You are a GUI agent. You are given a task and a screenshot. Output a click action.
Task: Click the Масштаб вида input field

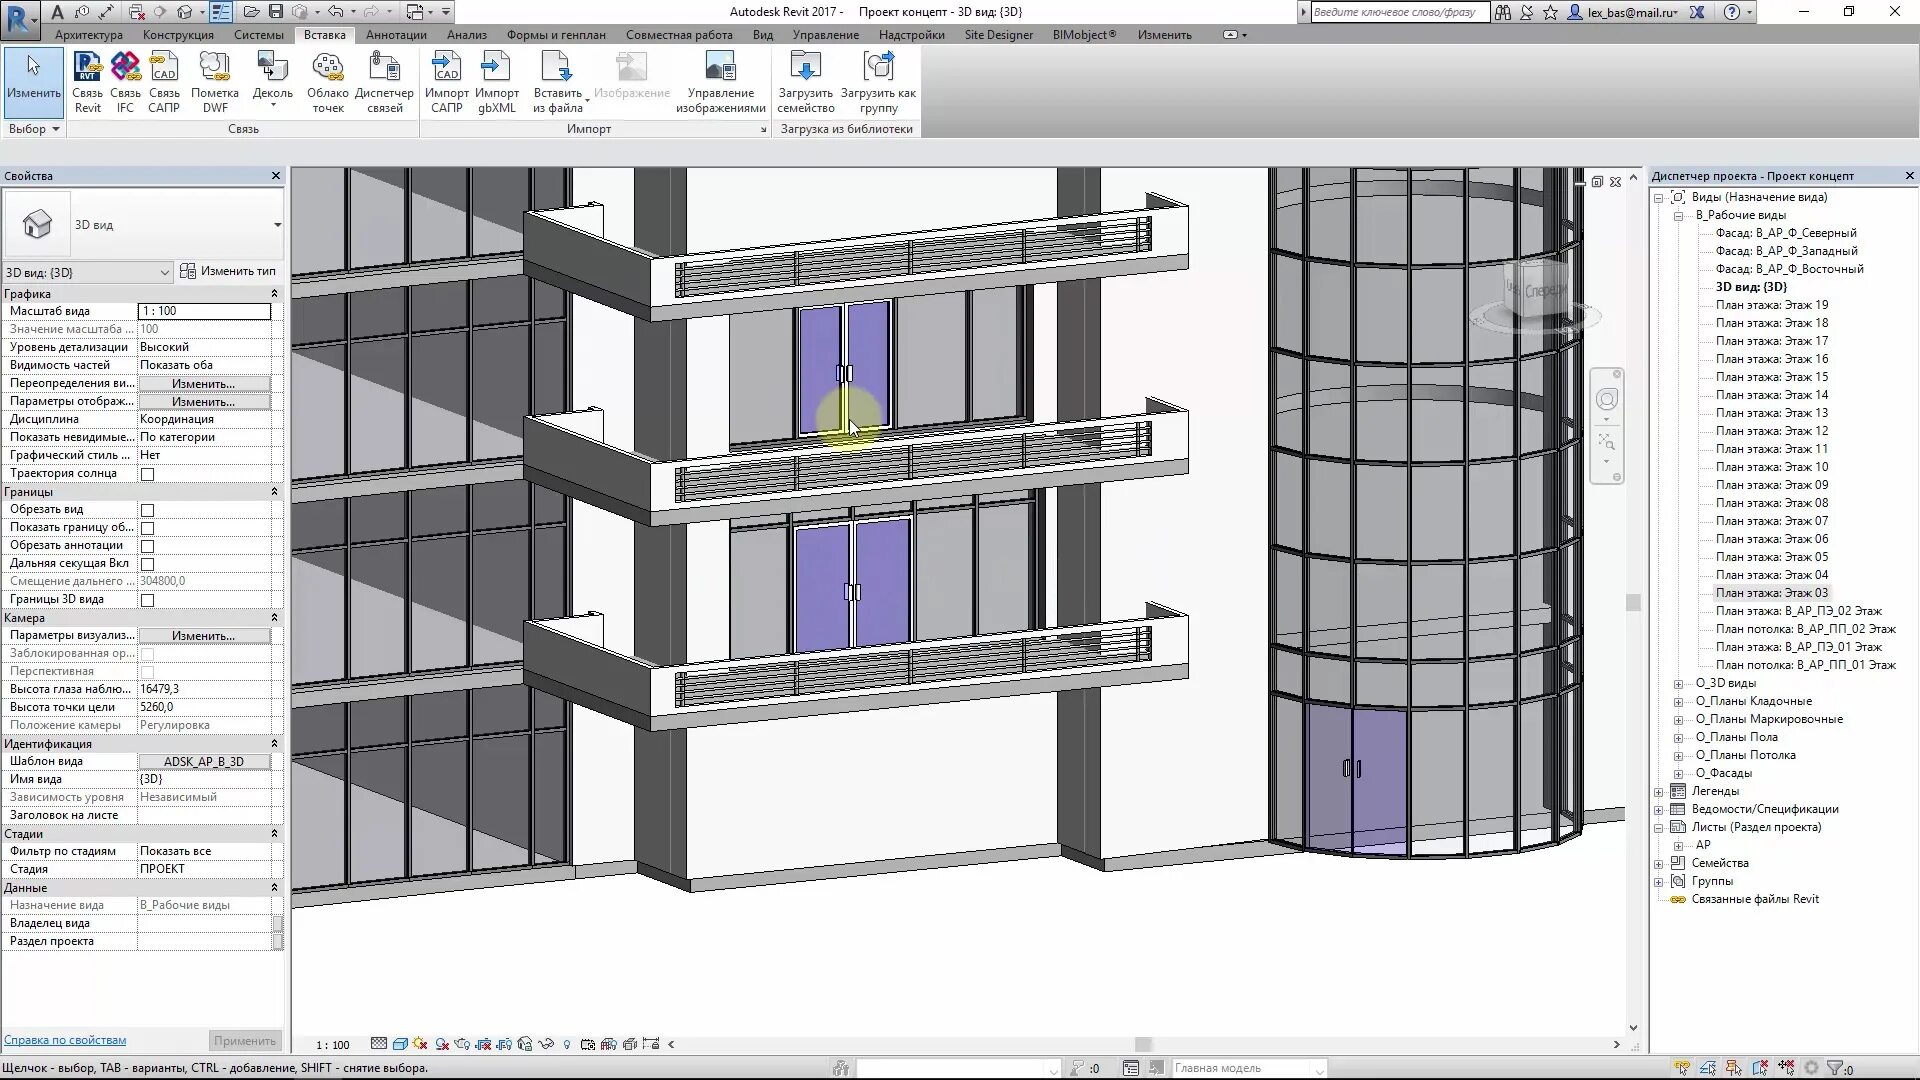tap(204, 311)
